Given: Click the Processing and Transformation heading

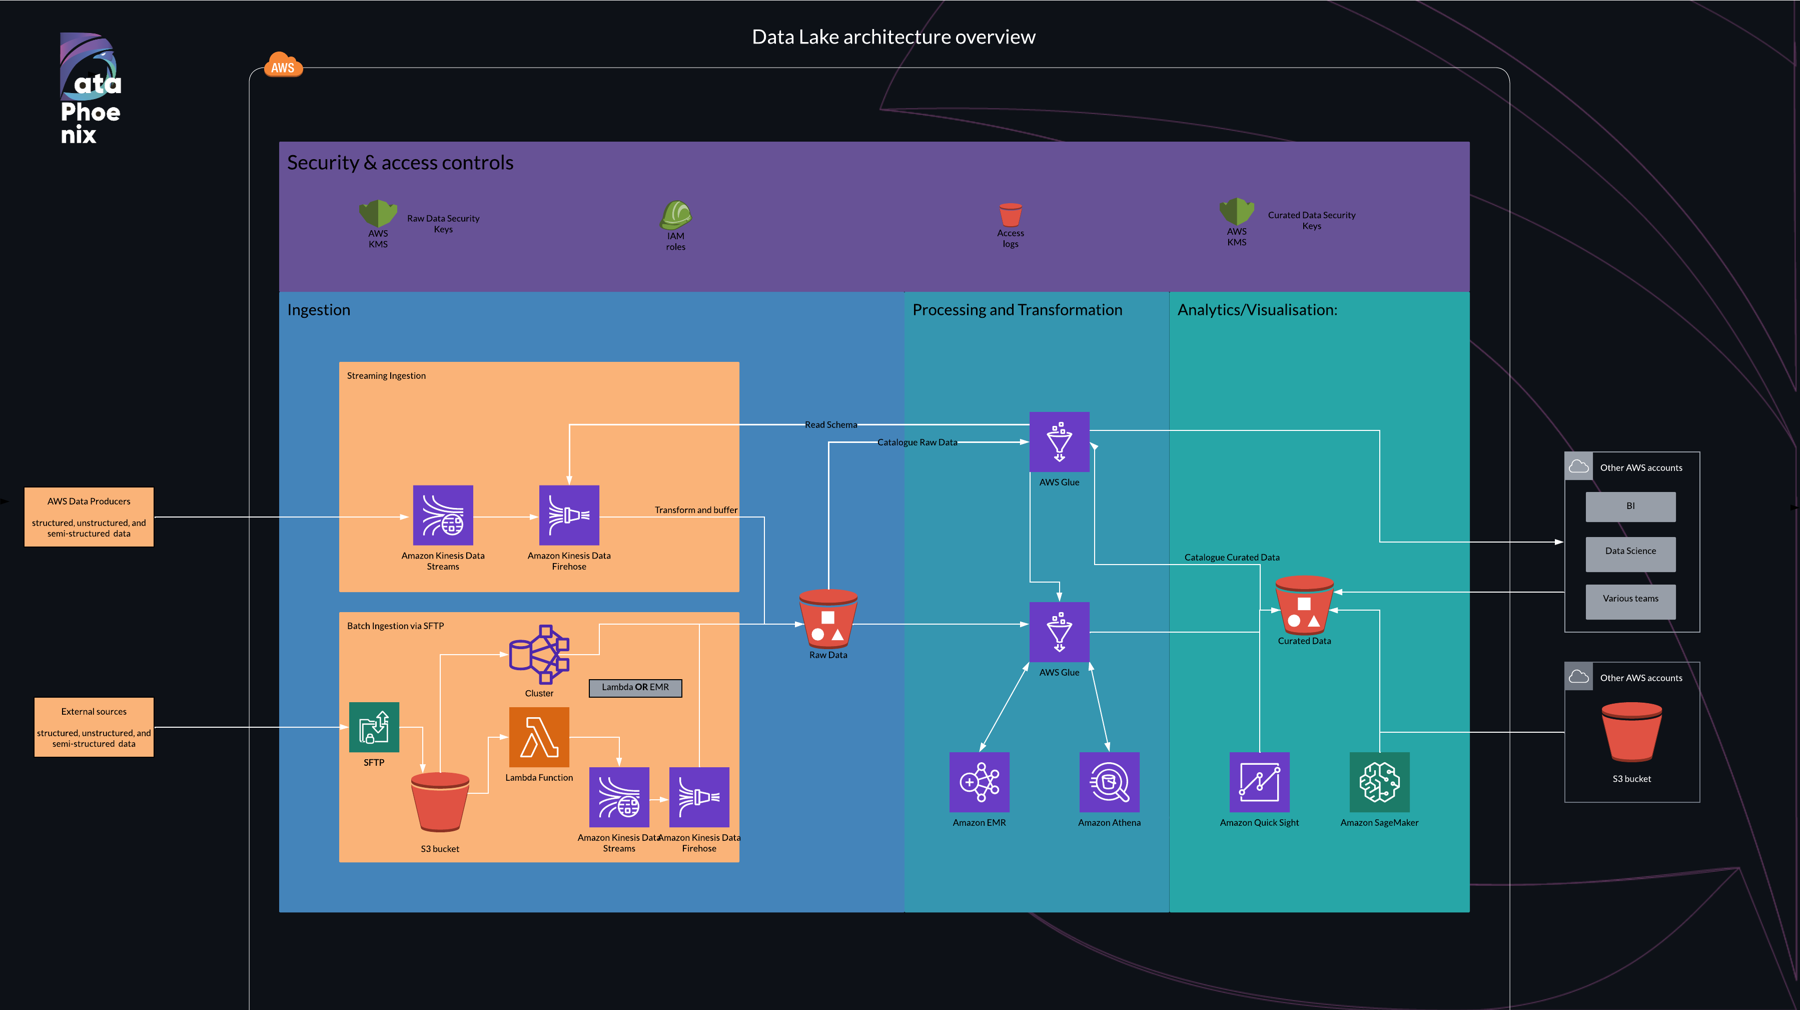Looking at the screenshot, I should (1017, 310).
